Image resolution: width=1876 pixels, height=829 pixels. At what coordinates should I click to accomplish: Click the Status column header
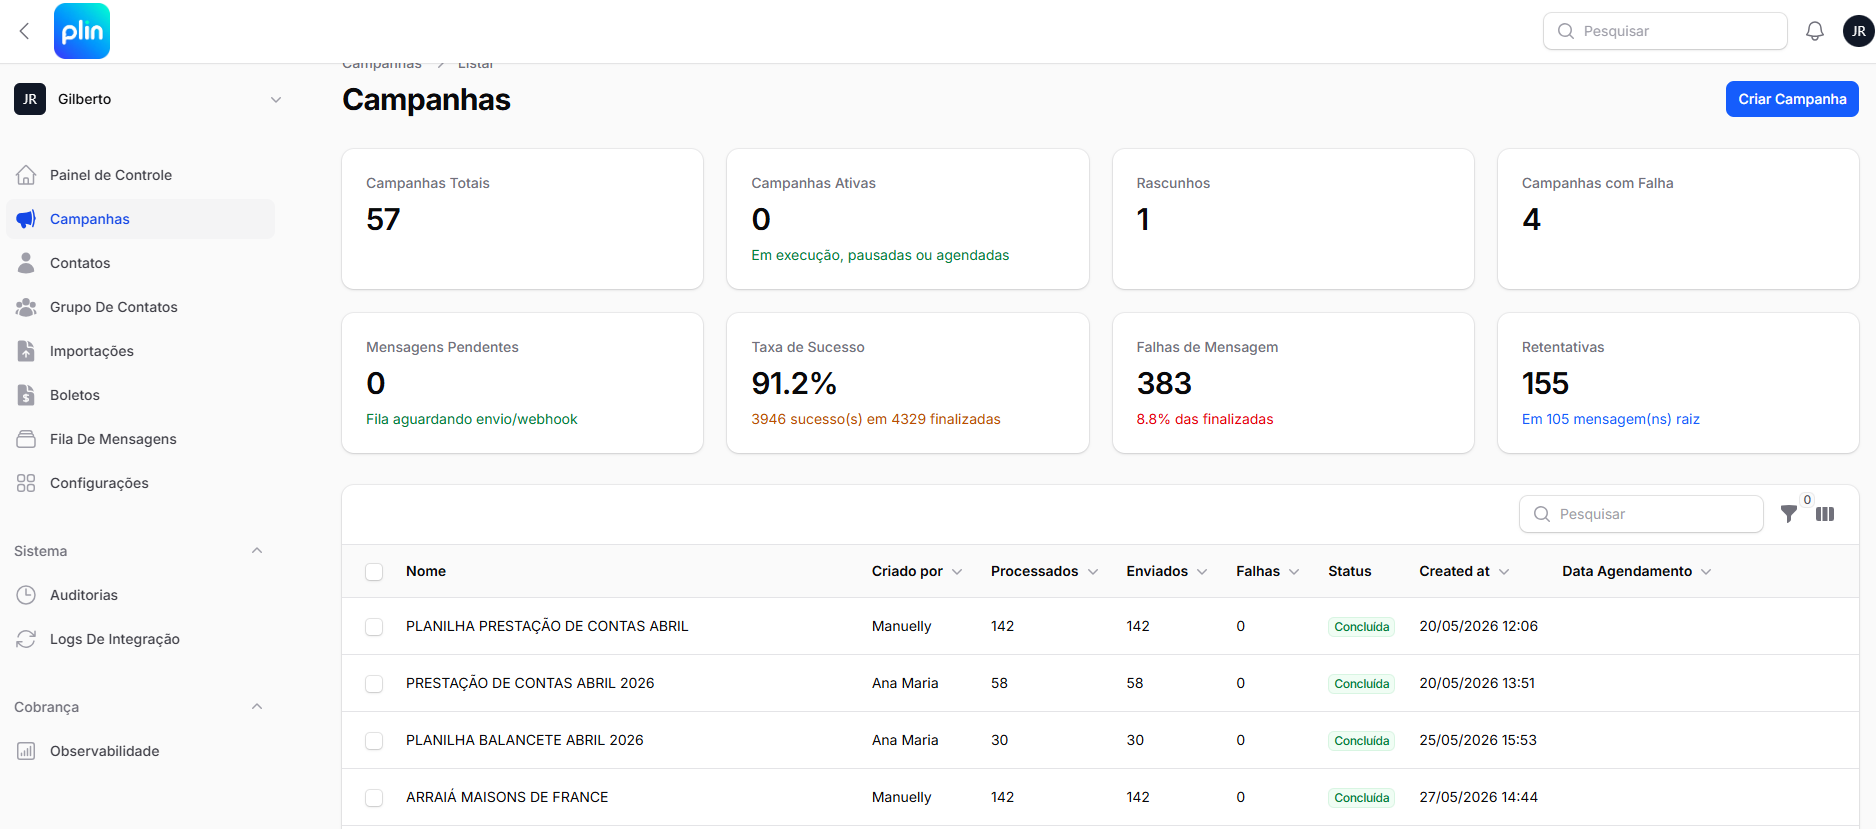pos(1349,571)
